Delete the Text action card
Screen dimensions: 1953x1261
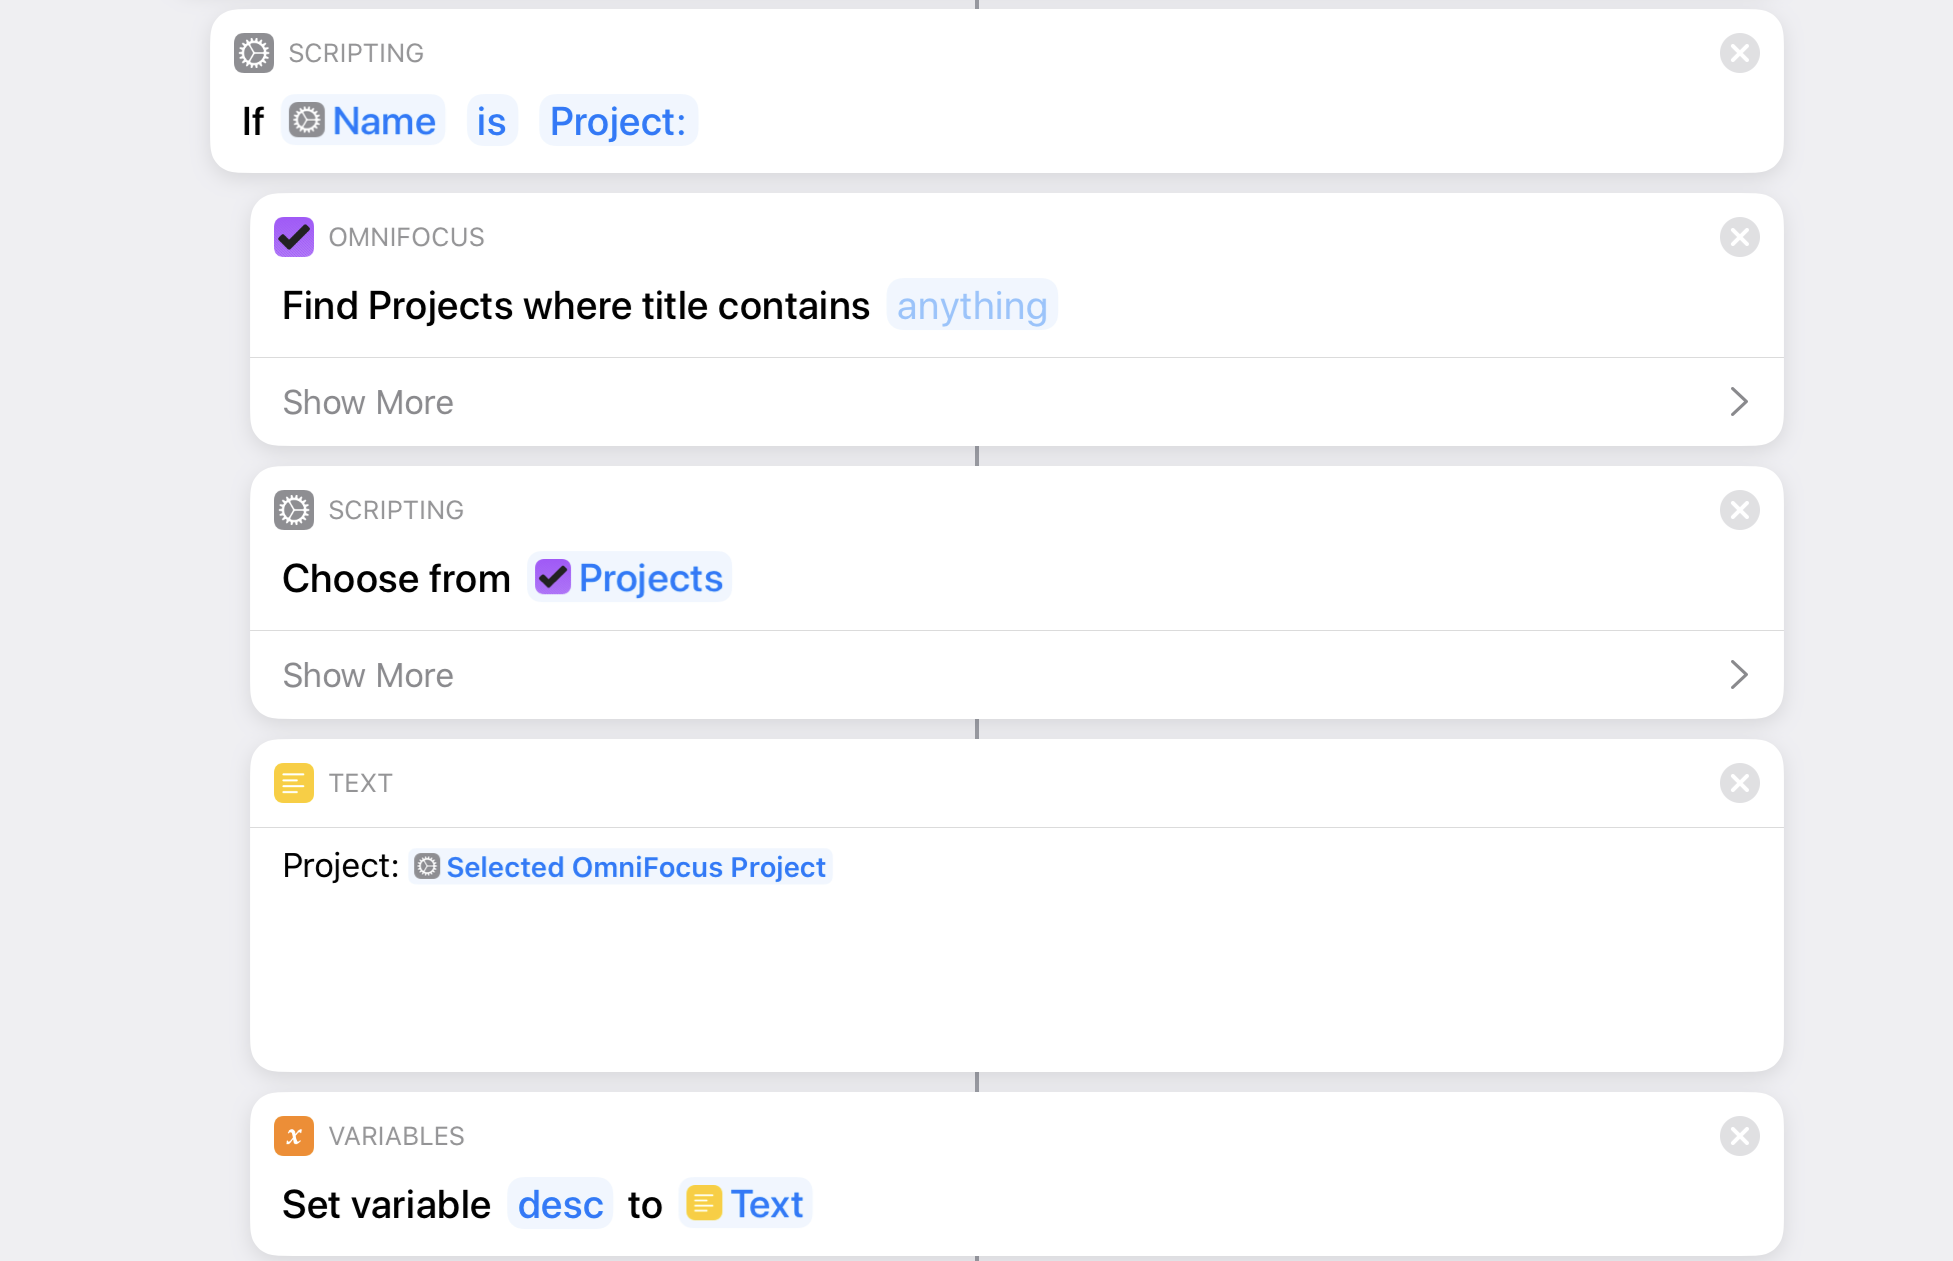pos(1740,783)
